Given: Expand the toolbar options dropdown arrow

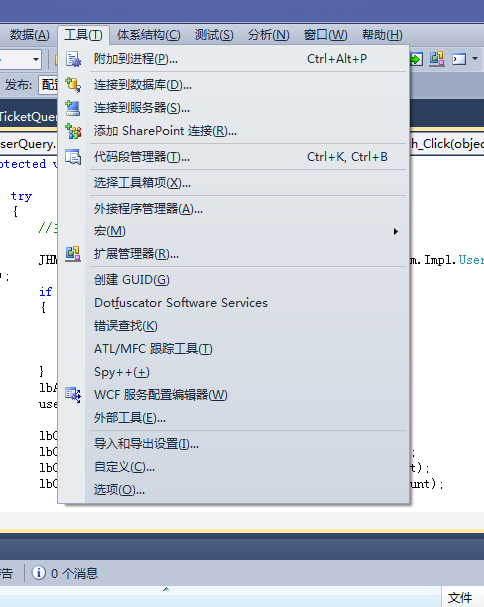Looking at the screenshot, I should click(x=475, y=59).
